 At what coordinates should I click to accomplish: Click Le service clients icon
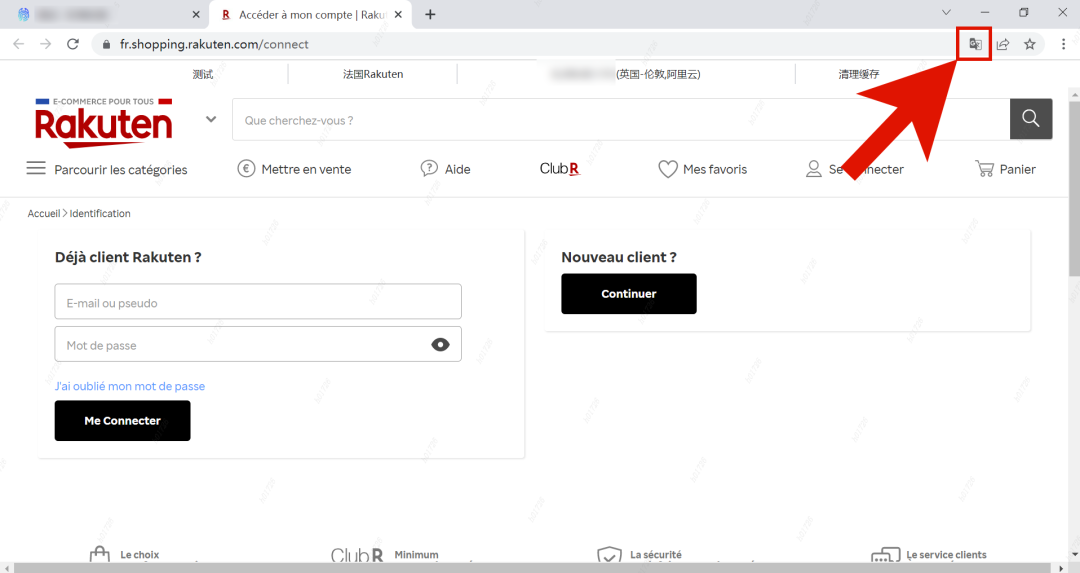click(x=885, y=555)
